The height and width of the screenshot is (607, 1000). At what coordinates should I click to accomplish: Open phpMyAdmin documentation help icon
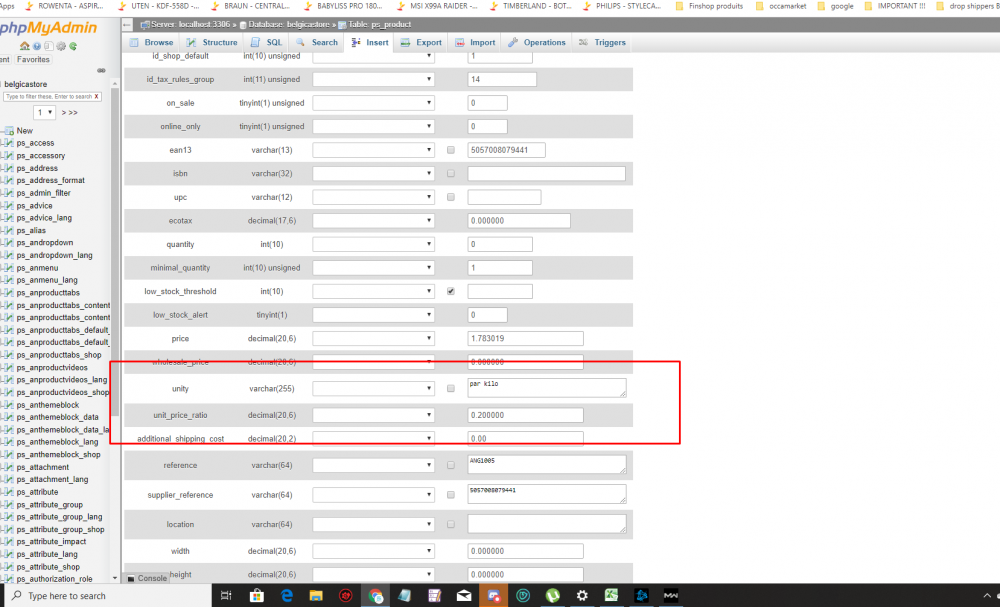37,46
